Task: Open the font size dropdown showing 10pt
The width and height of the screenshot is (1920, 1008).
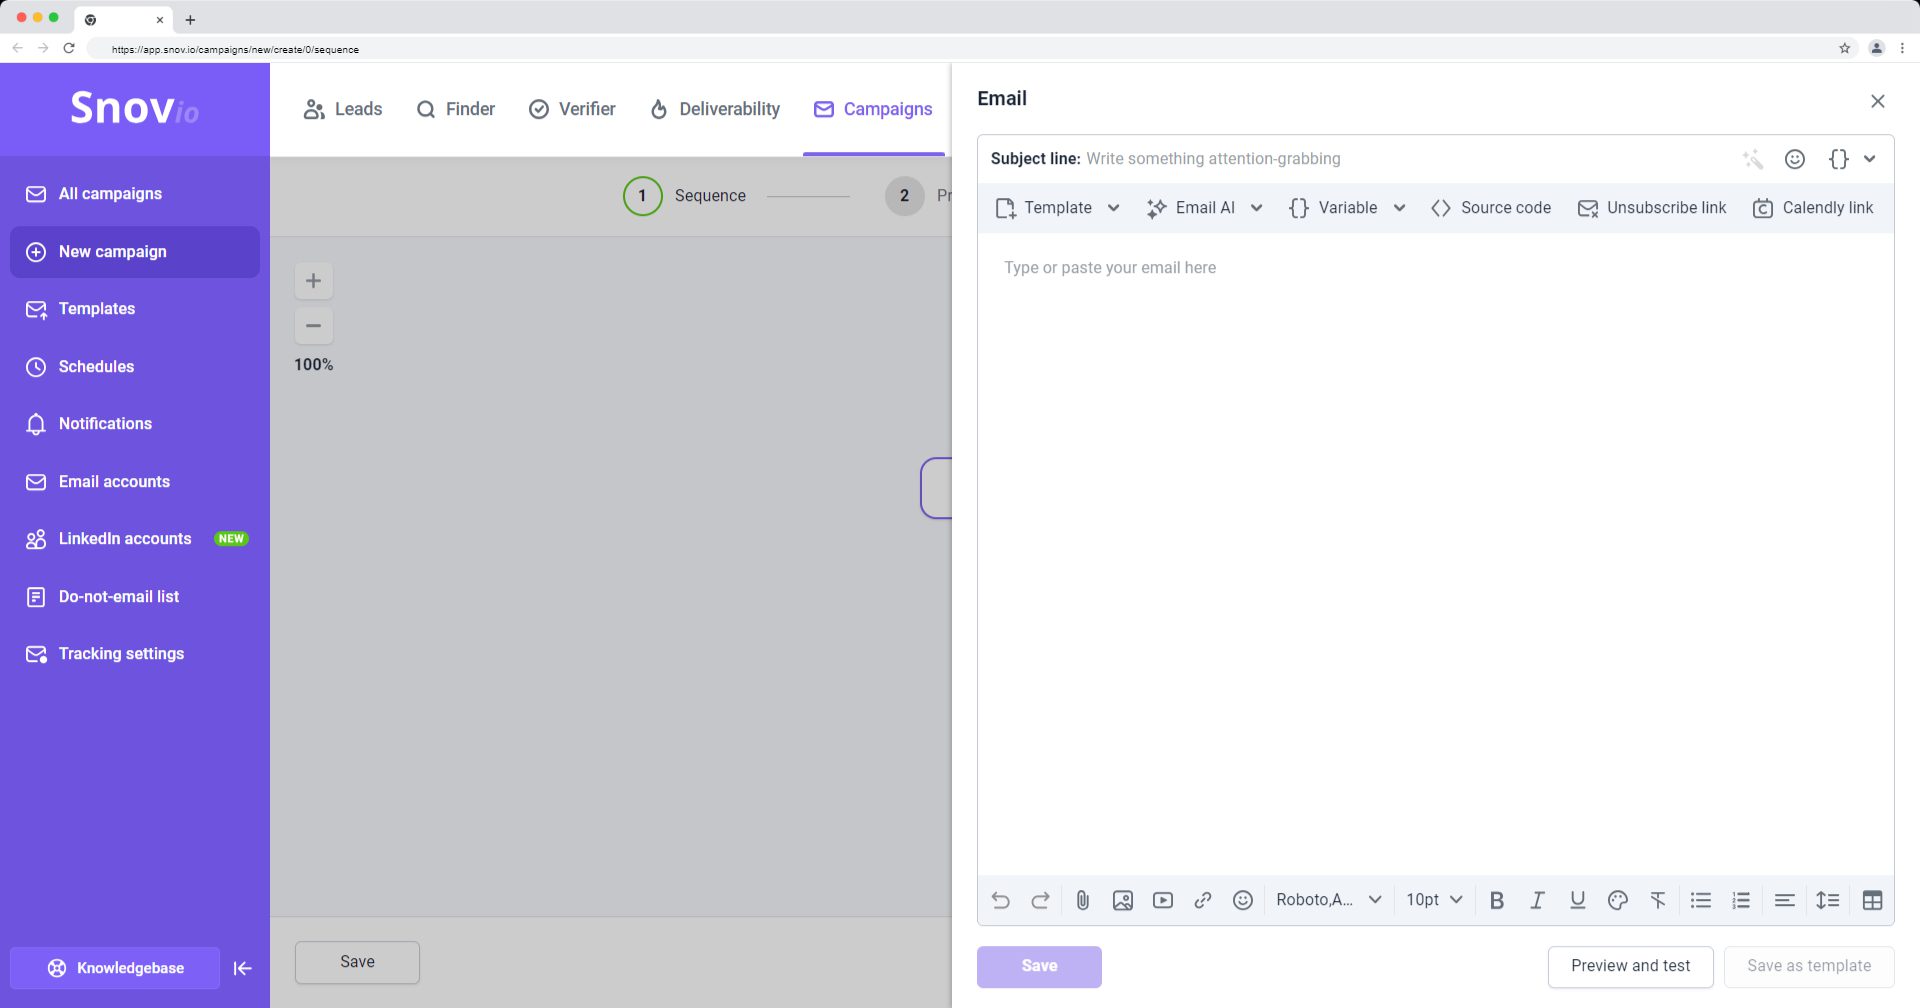Action: (x=1432, y=899)
